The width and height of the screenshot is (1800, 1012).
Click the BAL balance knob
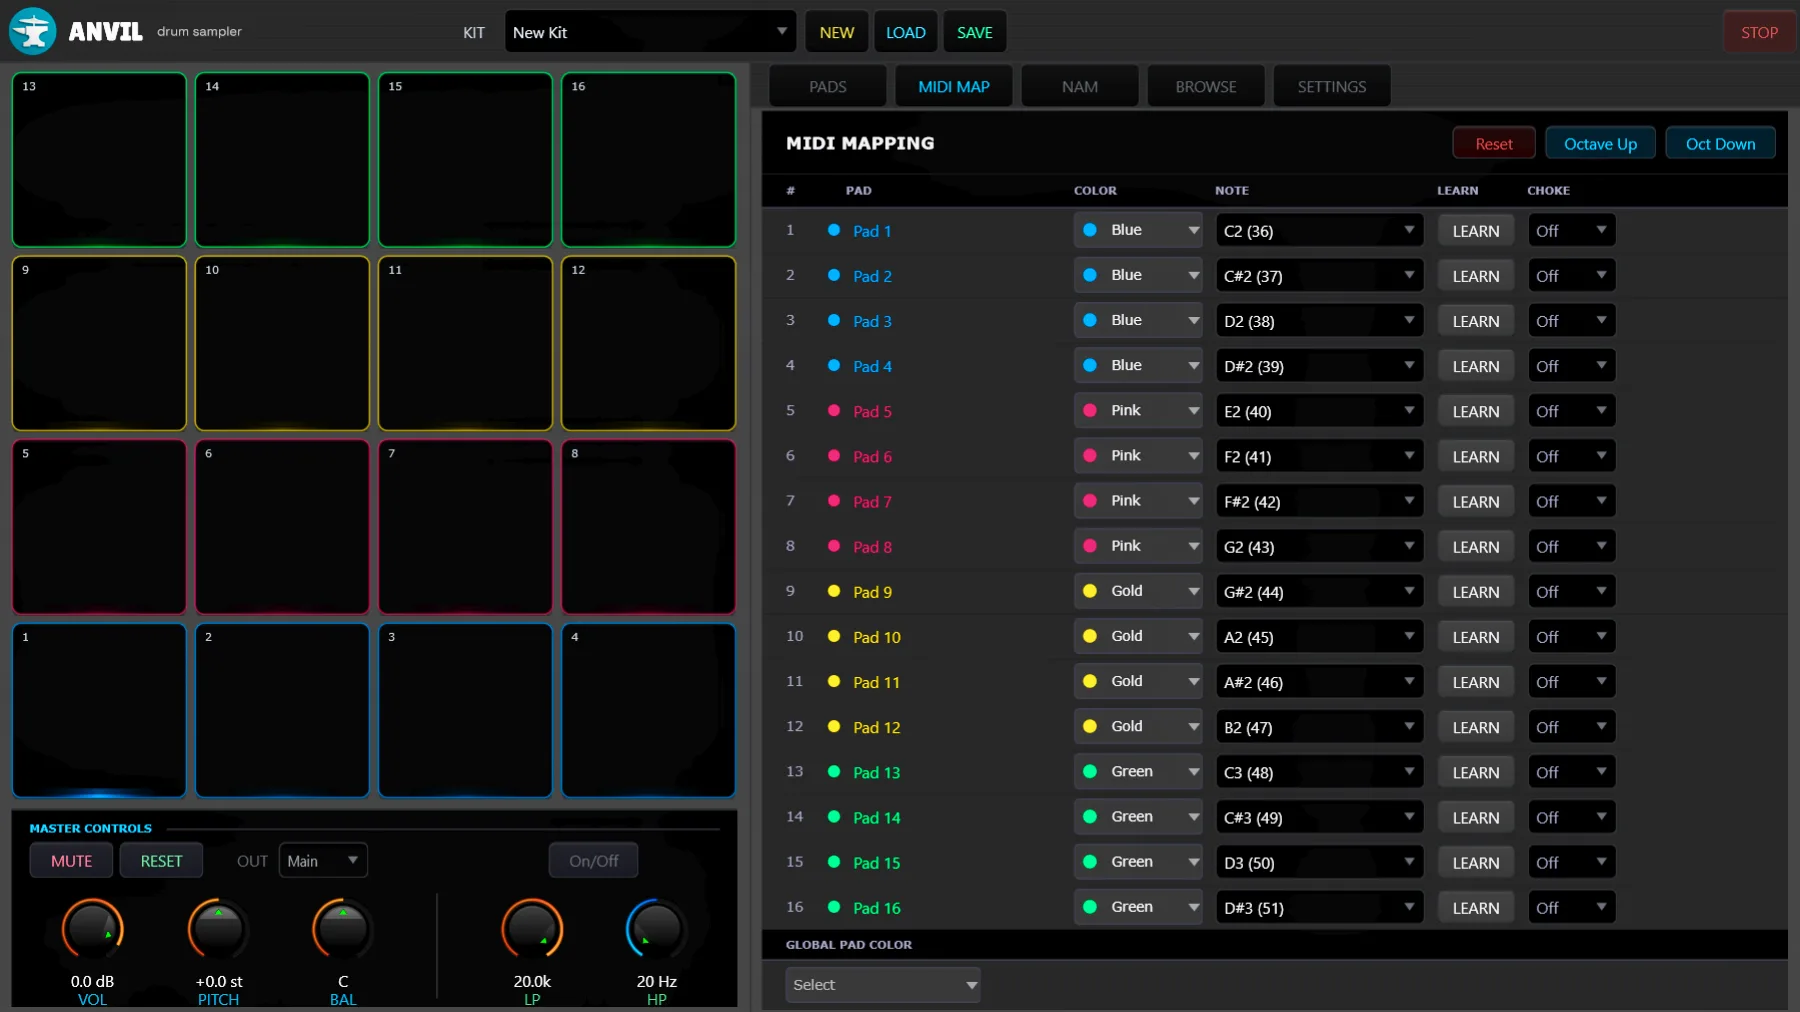[343, 929]
